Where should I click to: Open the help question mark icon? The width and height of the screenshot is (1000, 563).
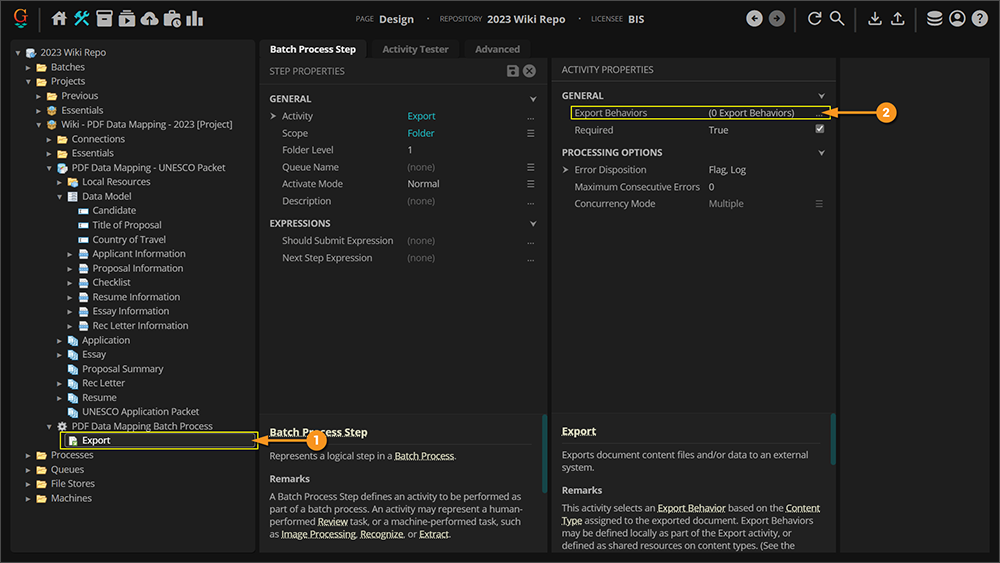point(979,19)
